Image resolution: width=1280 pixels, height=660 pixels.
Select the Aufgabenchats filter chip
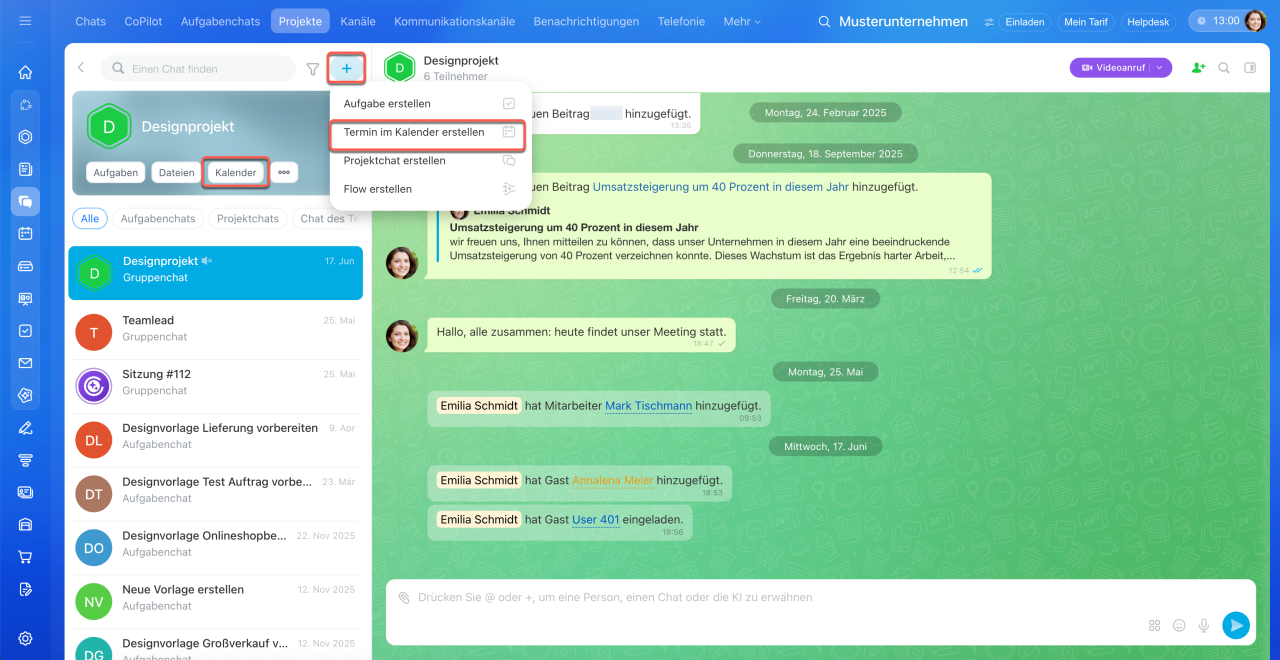(158, 218)
